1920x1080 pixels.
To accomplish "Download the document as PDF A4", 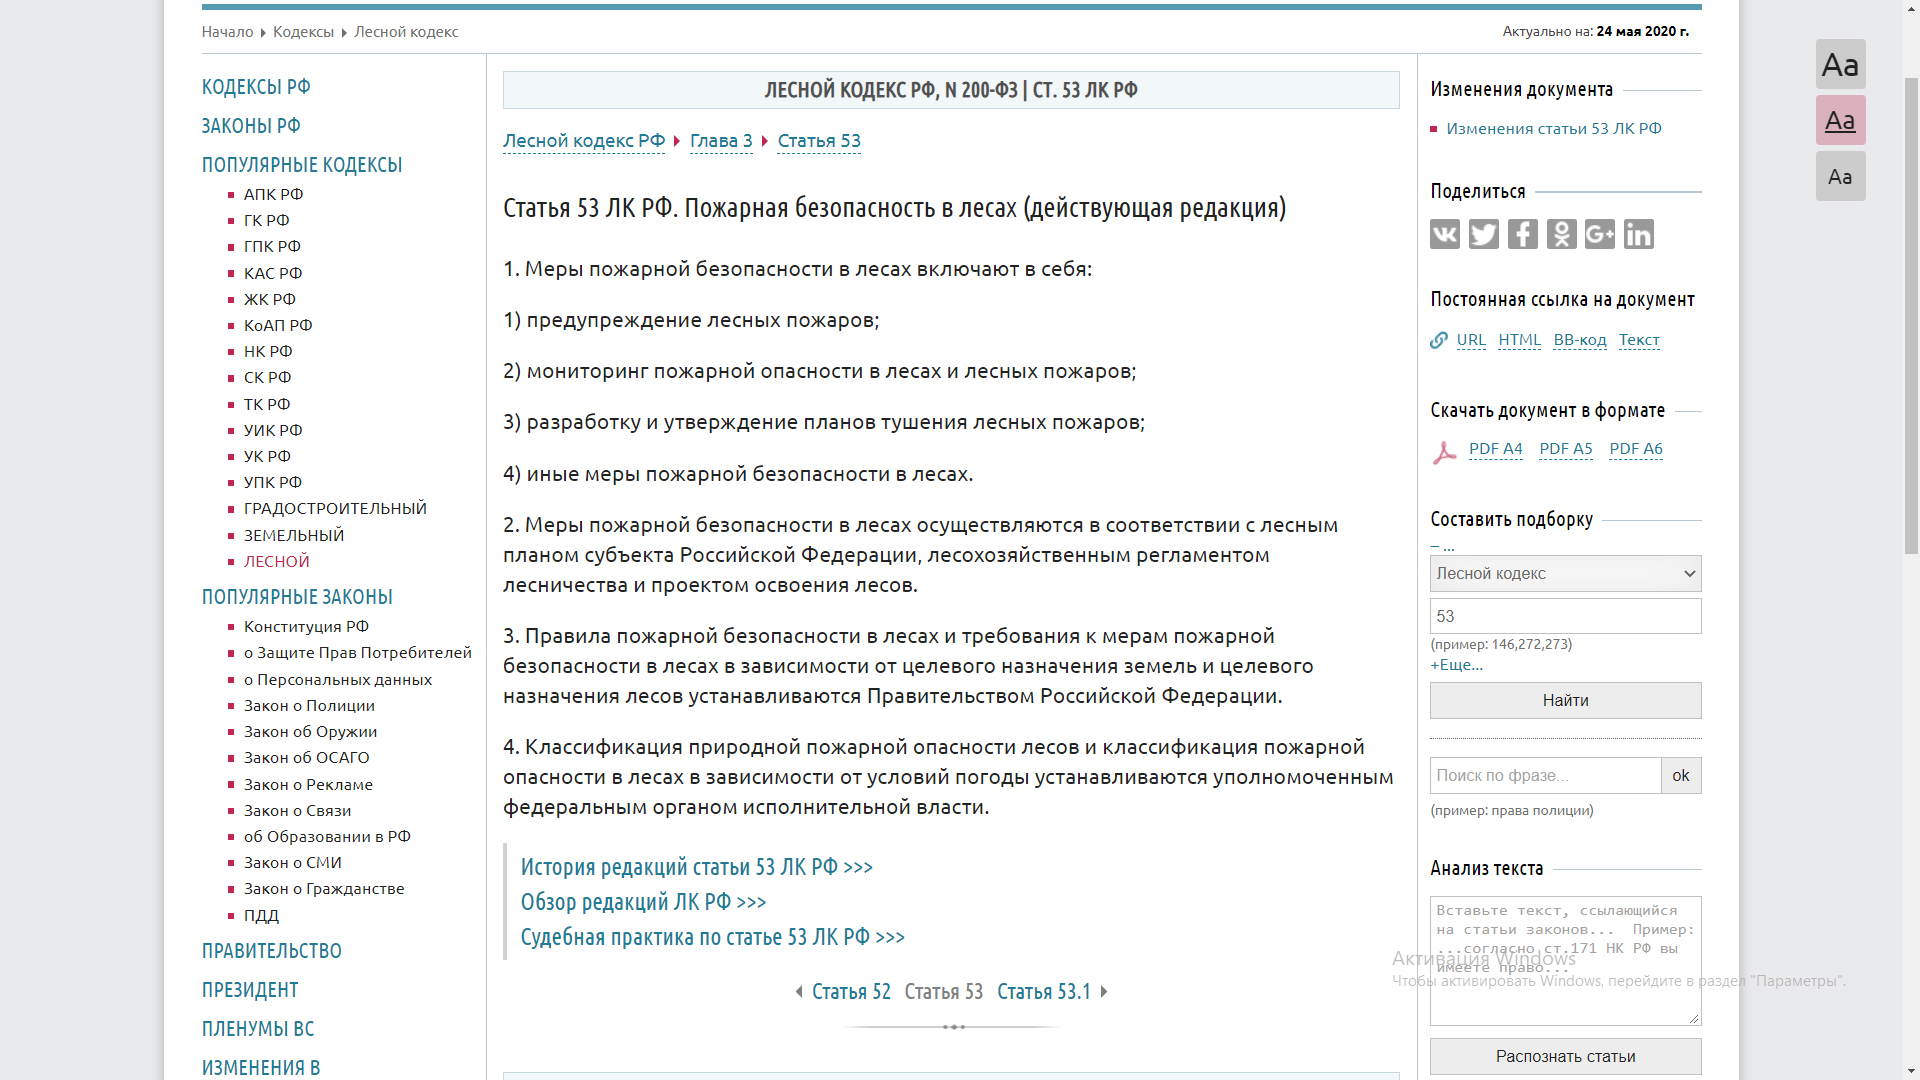I will (1496, 449).
